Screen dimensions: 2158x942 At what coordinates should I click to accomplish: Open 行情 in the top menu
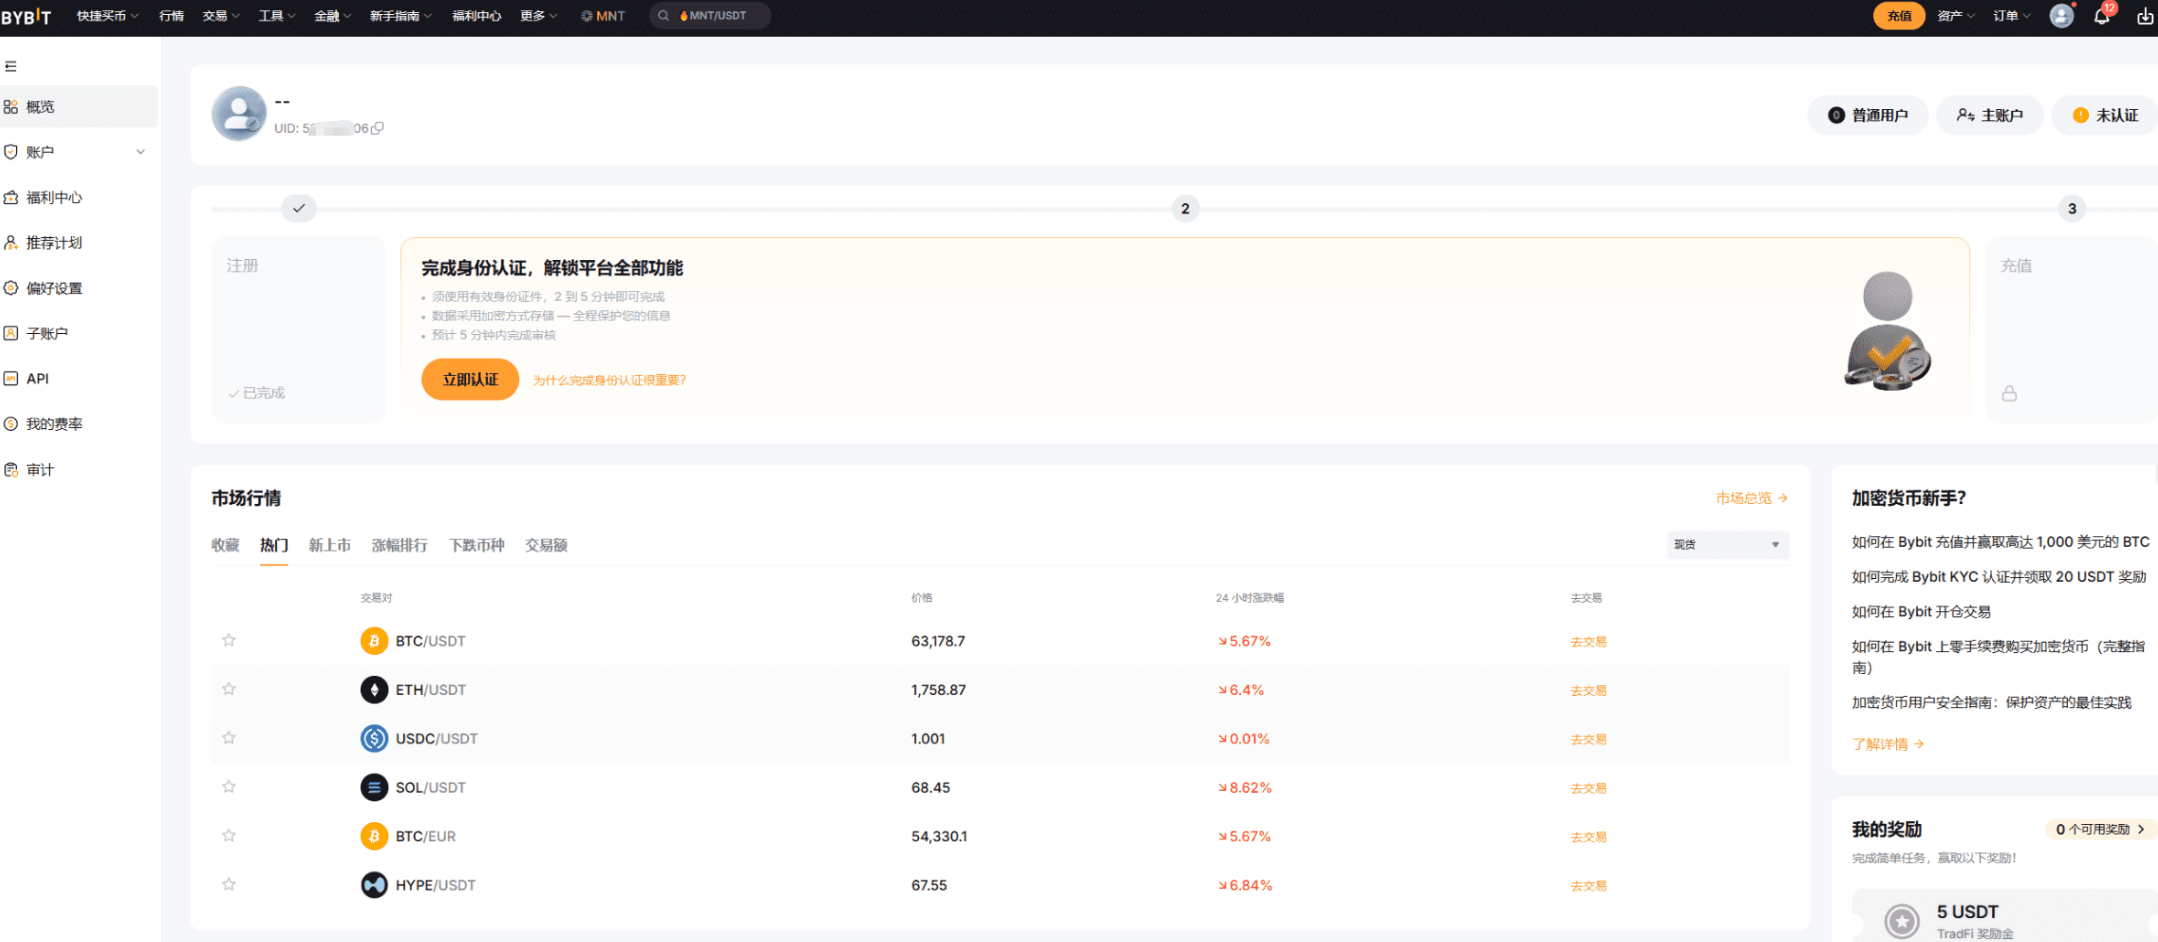pyautogui.click(x=171, y=16)
